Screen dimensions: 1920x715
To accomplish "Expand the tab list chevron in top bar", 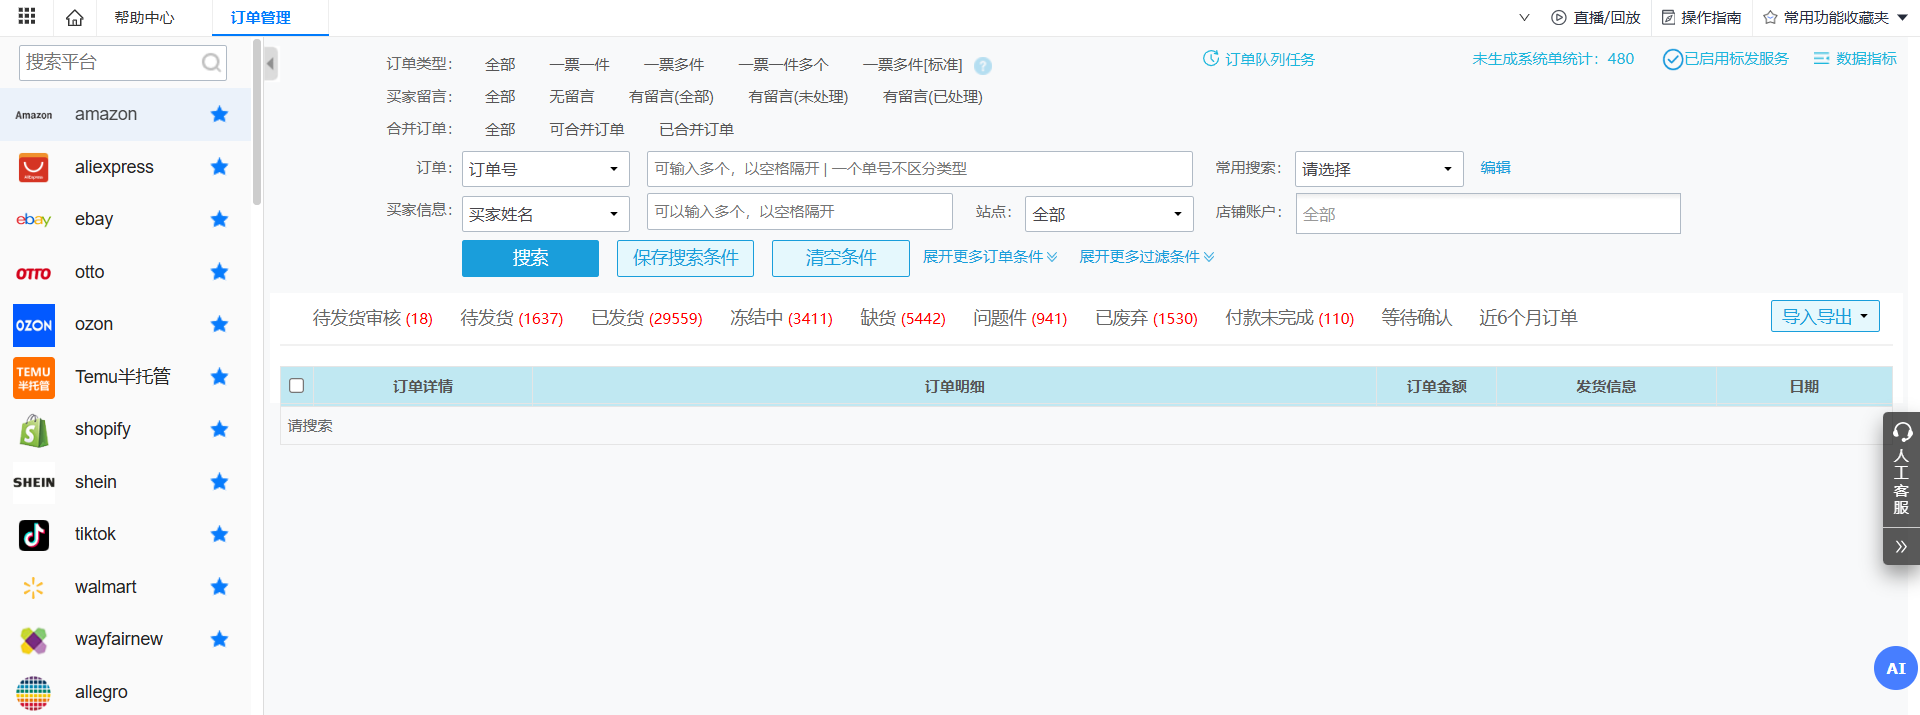I will tap(1524, 18).
